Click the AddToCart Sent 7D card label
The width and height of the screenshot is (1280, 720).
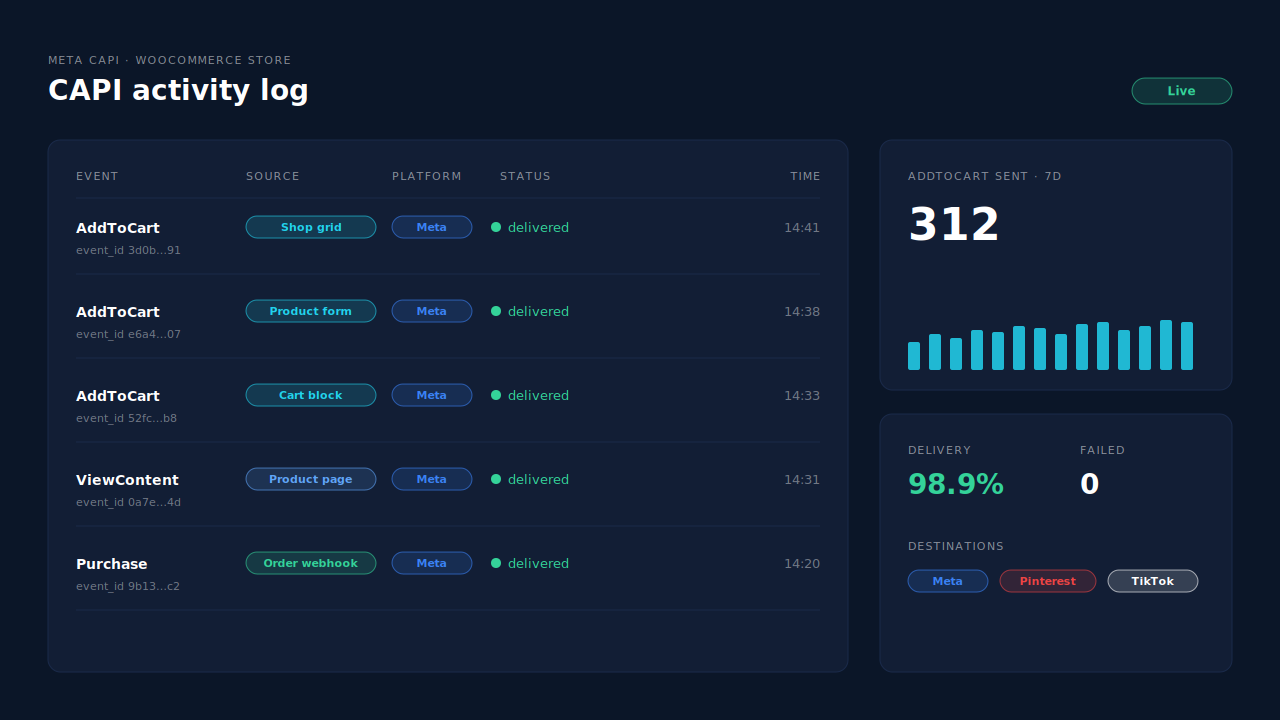985,176
